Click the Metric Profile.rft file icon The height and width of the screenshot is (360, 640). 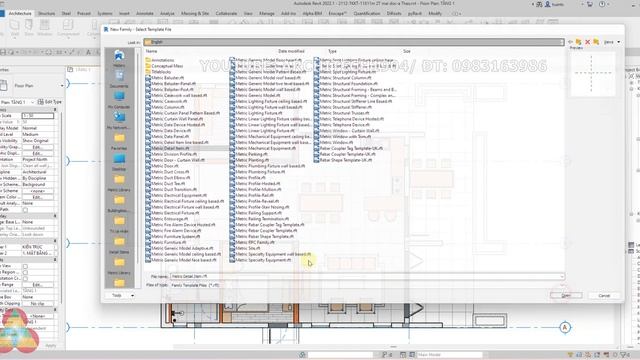[232, 178]
